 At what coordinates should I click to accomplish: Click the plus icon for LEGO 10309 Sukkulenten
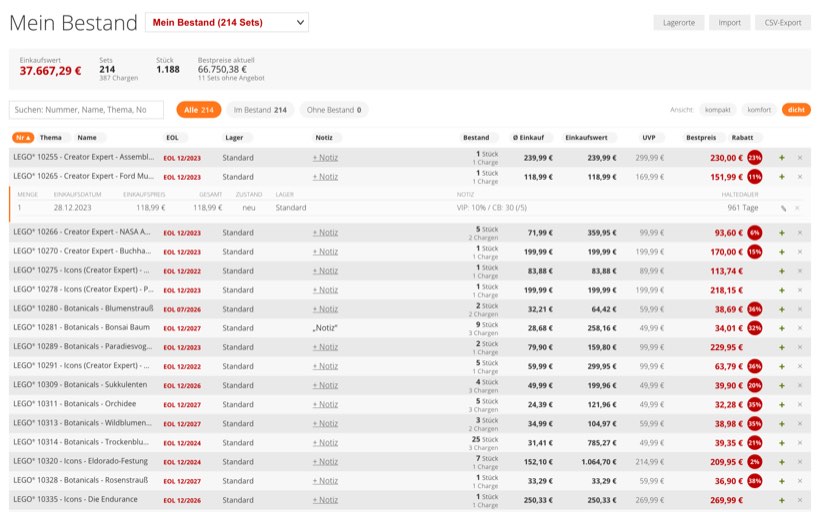tap(782, 385)
